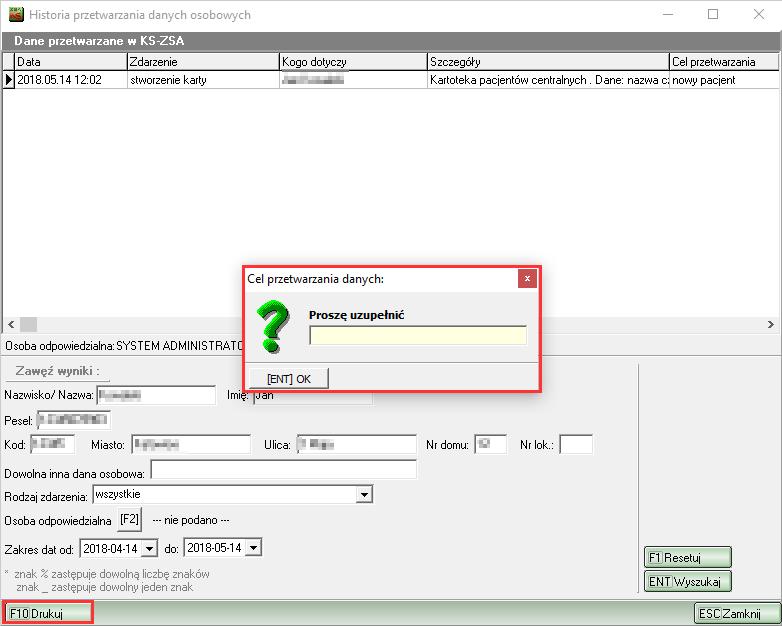
Task: Minimize the Historia przetwarzania window
Action: tap(668, 14)
